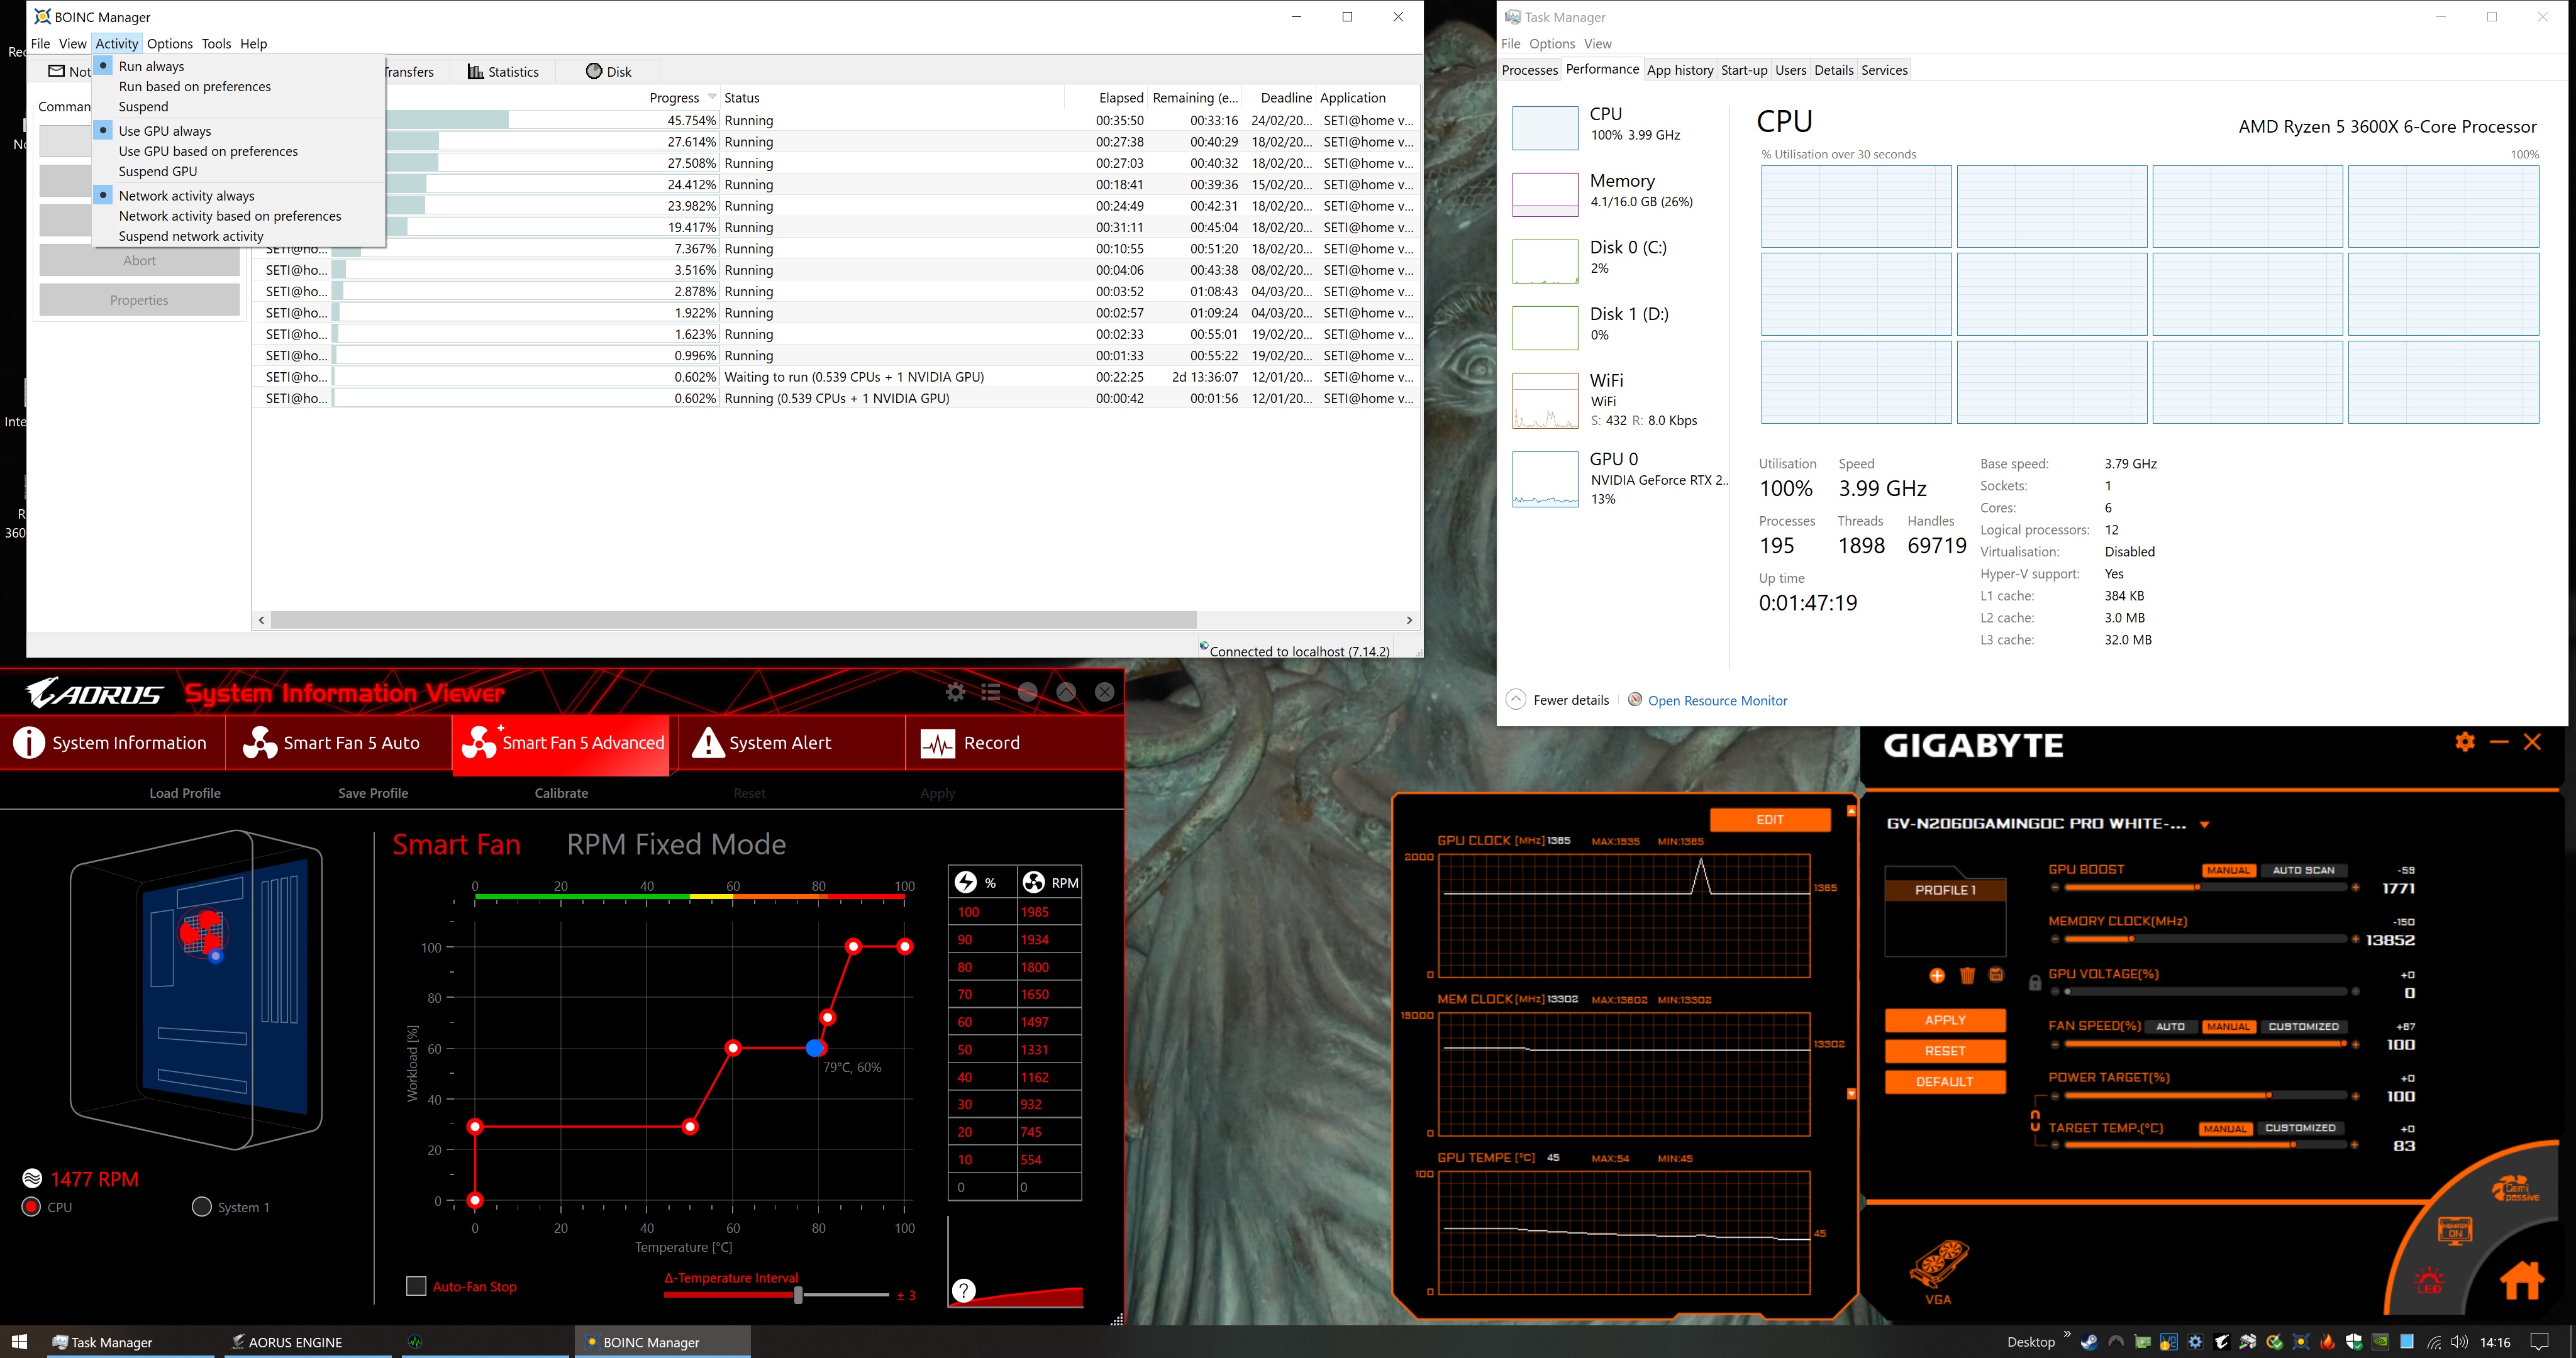Select Run based on preferences
This screenshot has width=2576, height=1358.
pyautogui.click(x=195, y=87)
